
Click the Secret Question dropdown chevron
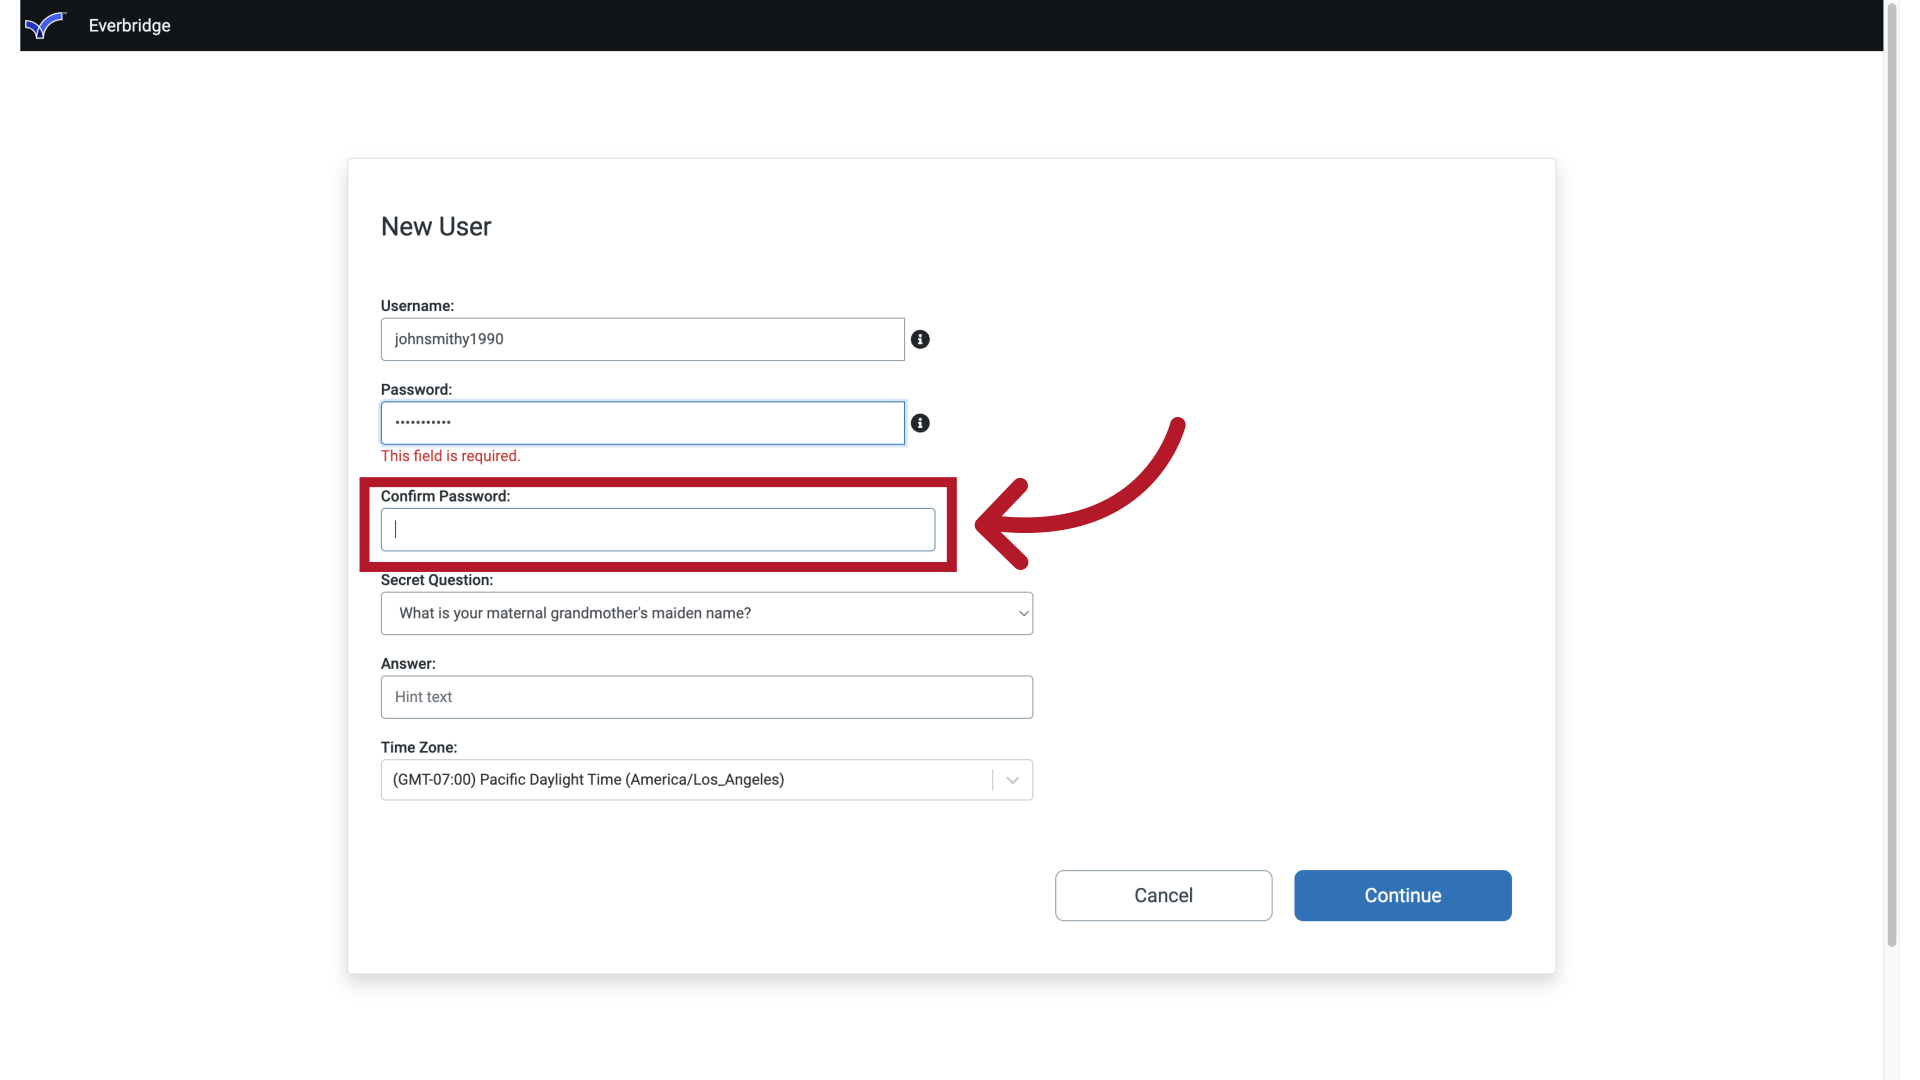pos(1023,612)
